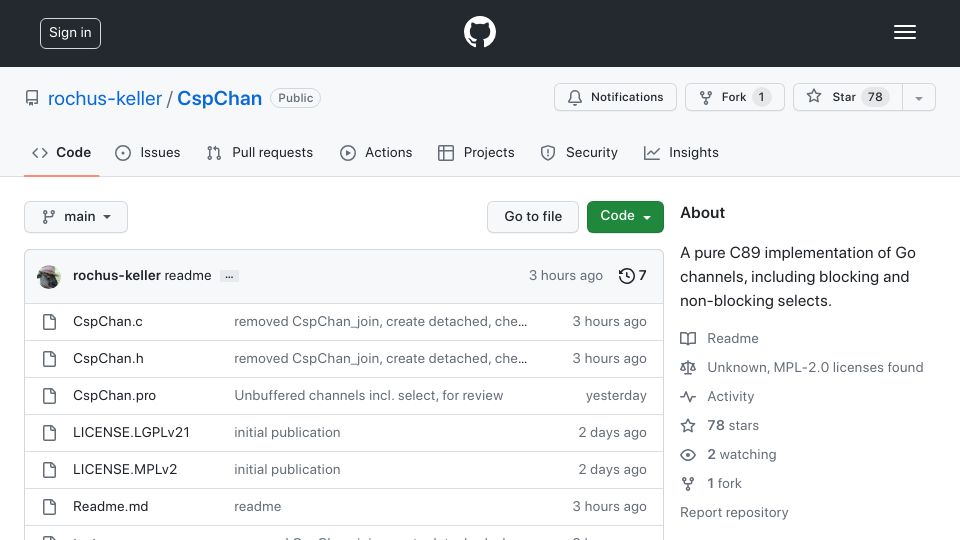Click the Readme link in About sidebar
The image size is (960, 540).
click(x=719, y=339)
